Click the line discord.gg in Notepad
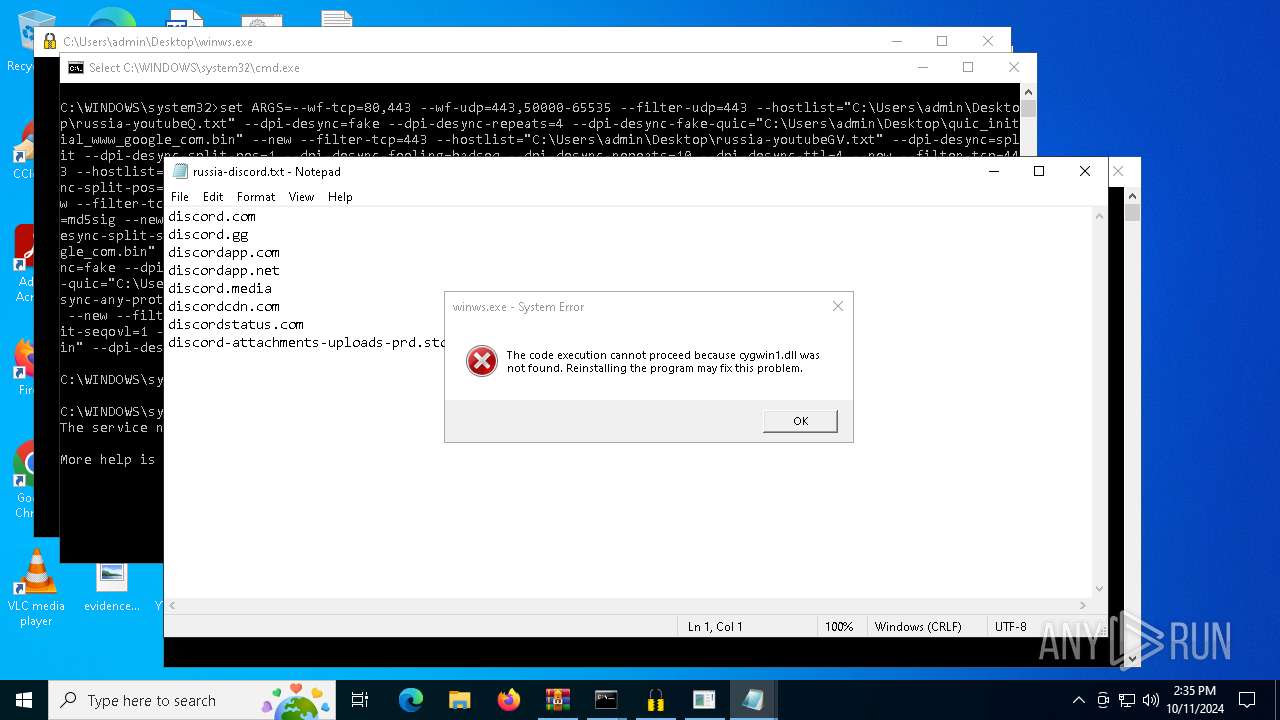 (x=208, y=234)
